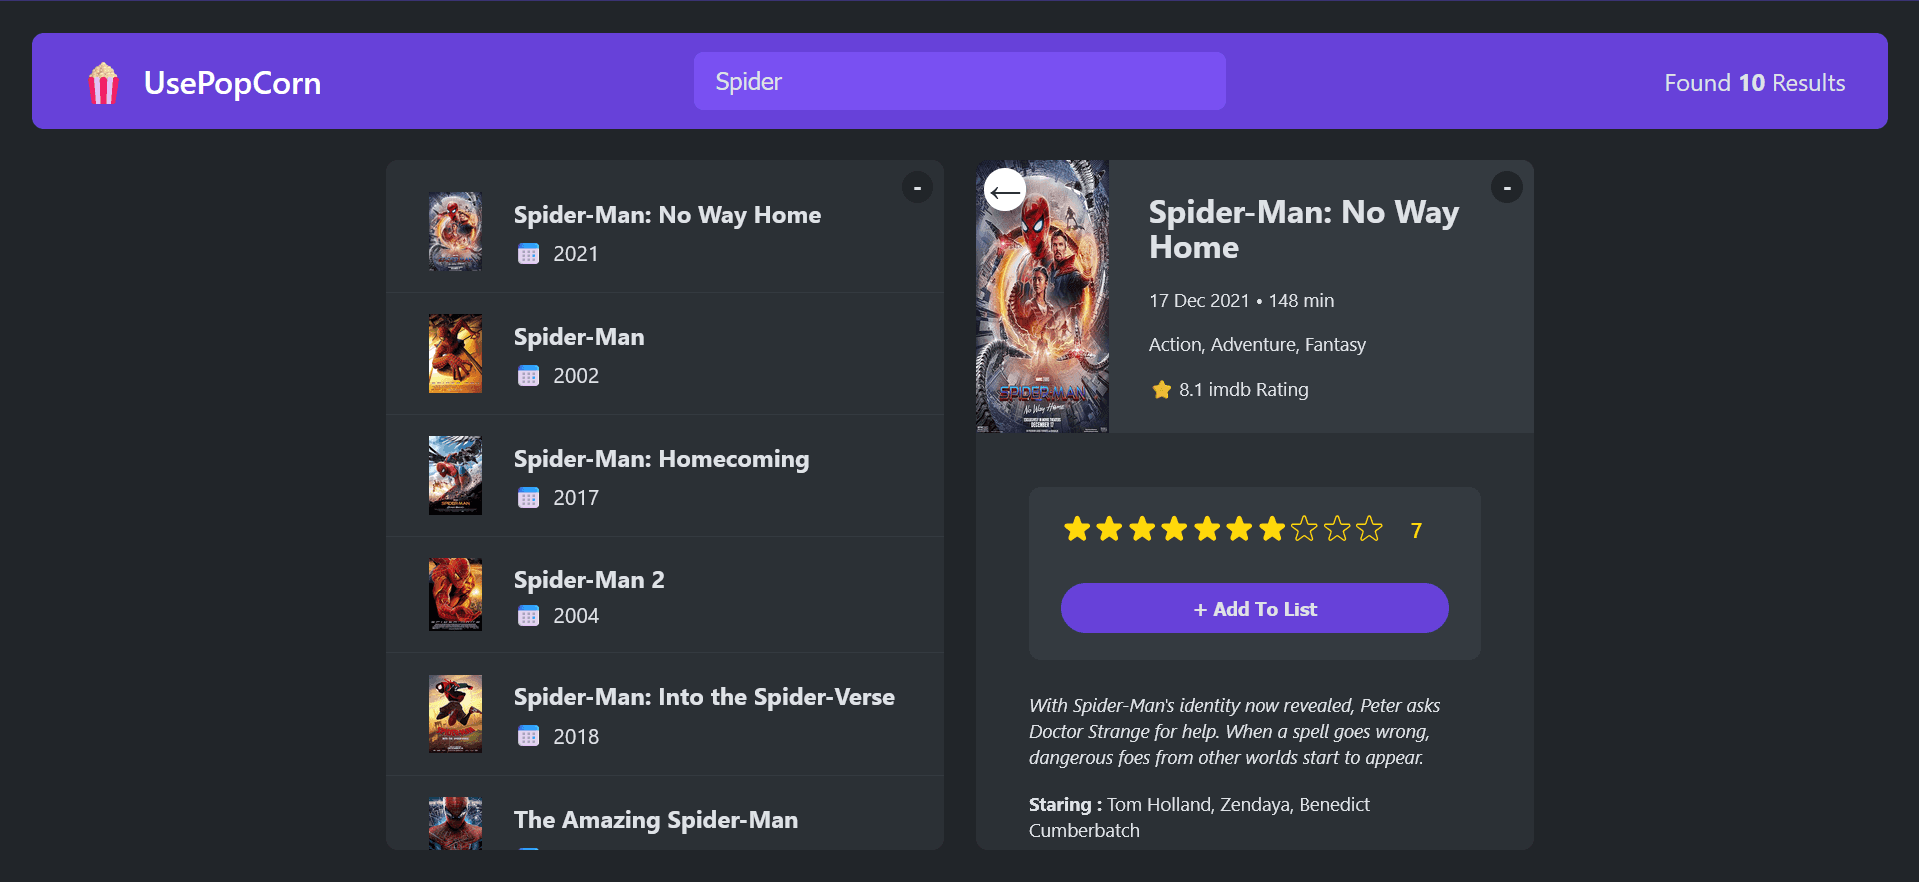This screenshot has height=882, width=1919.
Task: Click the fifth rating star
Action: 1207,529
